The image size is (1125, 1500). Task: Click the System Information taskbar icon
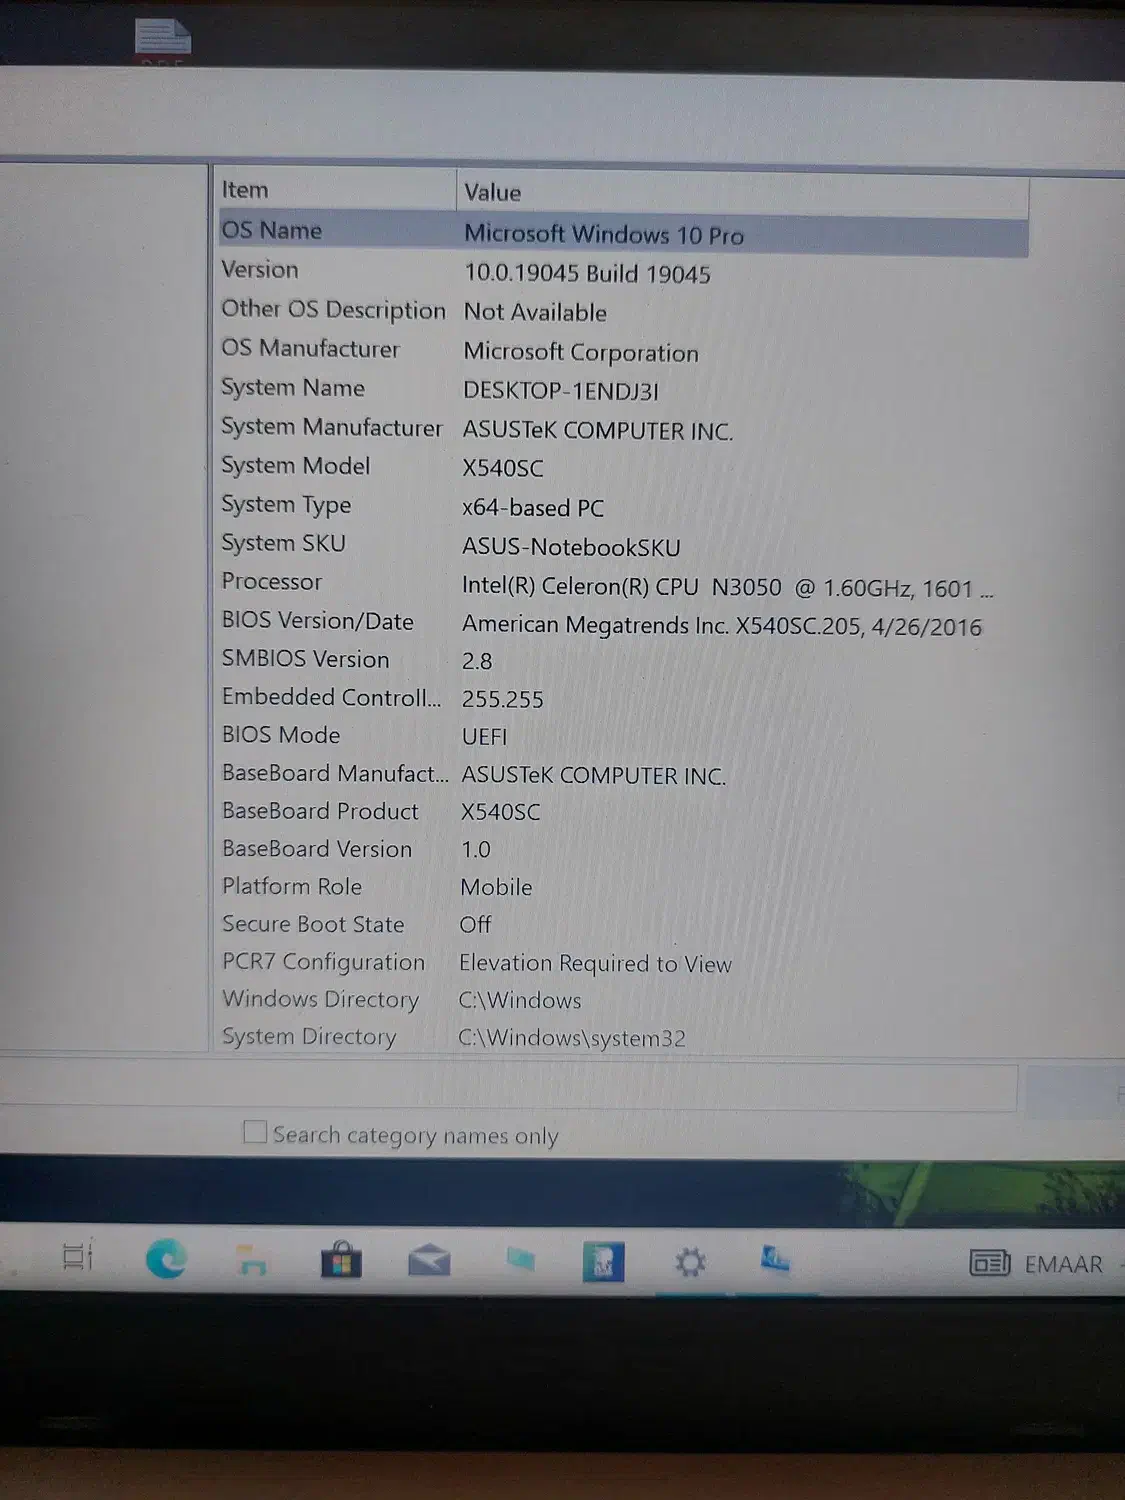point(775,1260)
